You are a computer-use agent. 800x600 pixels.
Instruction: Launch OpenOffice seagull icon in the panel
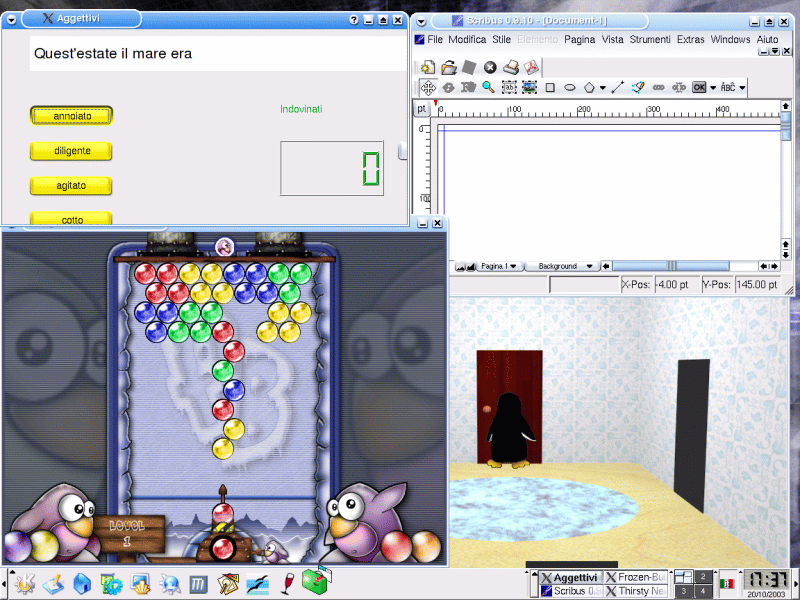[258, 584]
